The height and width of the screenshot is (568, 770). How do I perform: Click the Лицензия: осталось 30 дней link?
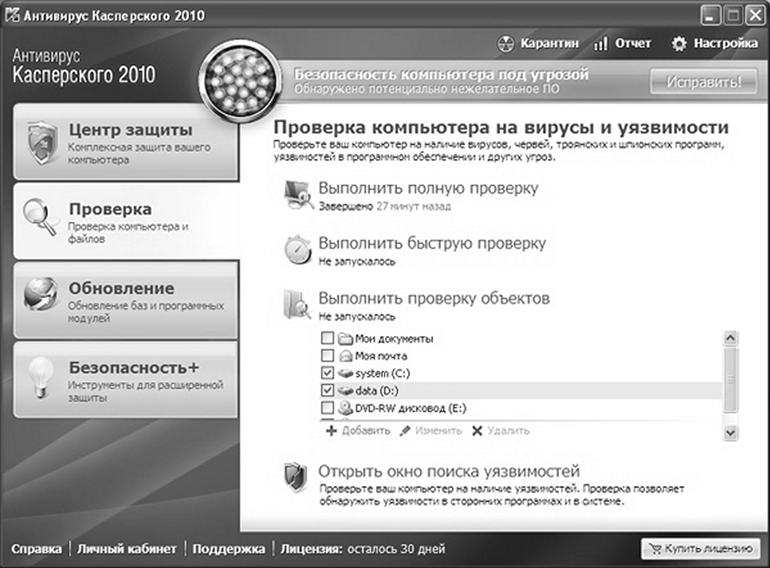click(x=363, y=549)
